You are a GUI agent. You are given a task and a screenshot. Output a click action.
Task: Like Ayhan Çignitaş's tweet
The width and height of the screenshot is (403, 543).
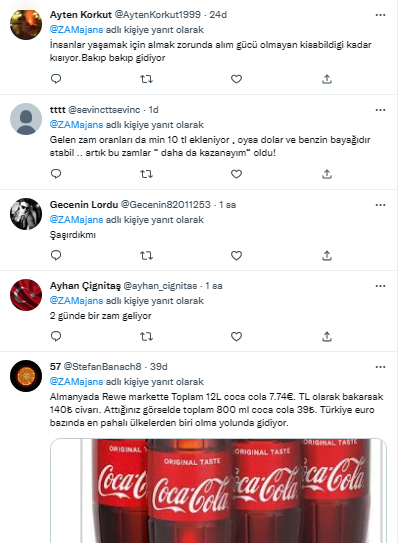coord(236,337)
